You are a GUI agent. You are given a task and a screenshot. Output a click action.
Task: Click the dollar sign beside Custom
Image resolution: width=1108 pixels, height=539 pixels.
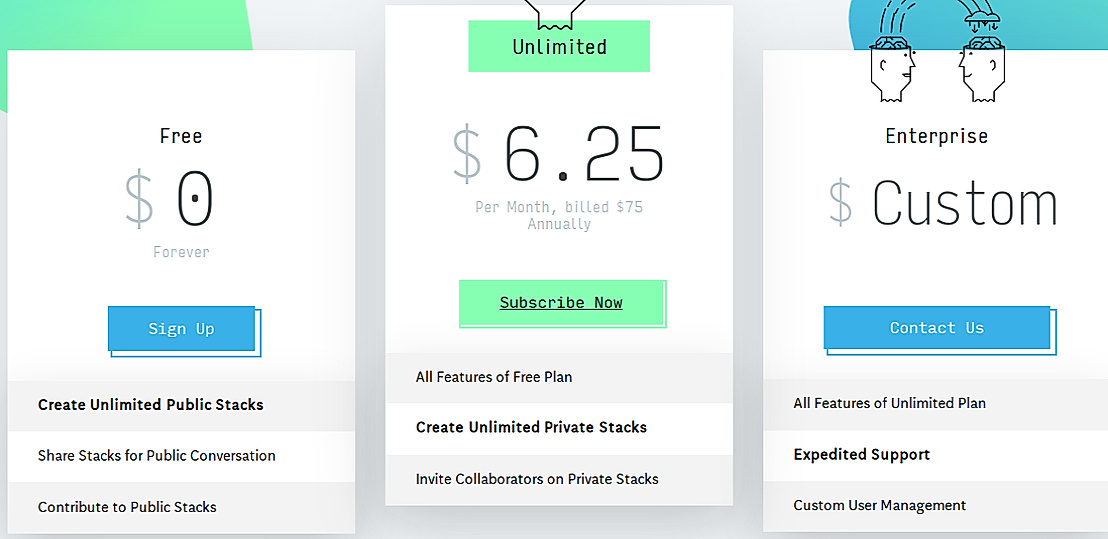[841, 202]
